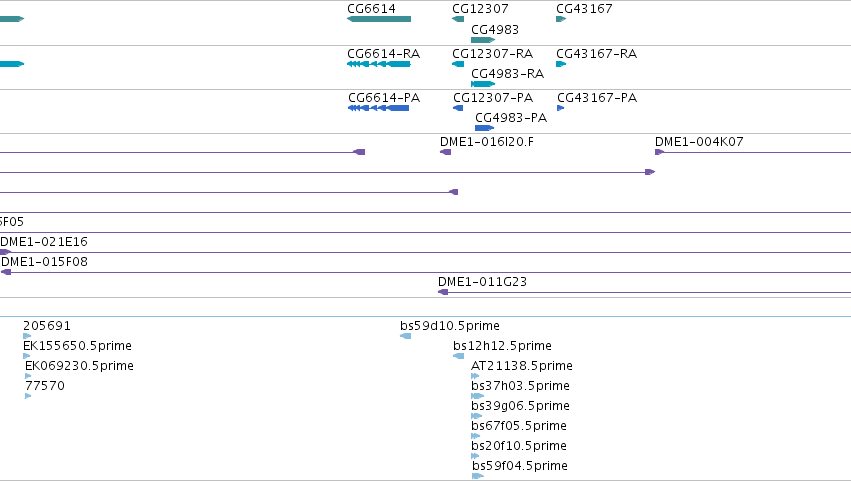Viewport: 851px width, 481px height.
Task: Select the 77570 EST glyph
Action: pos(28,396)
